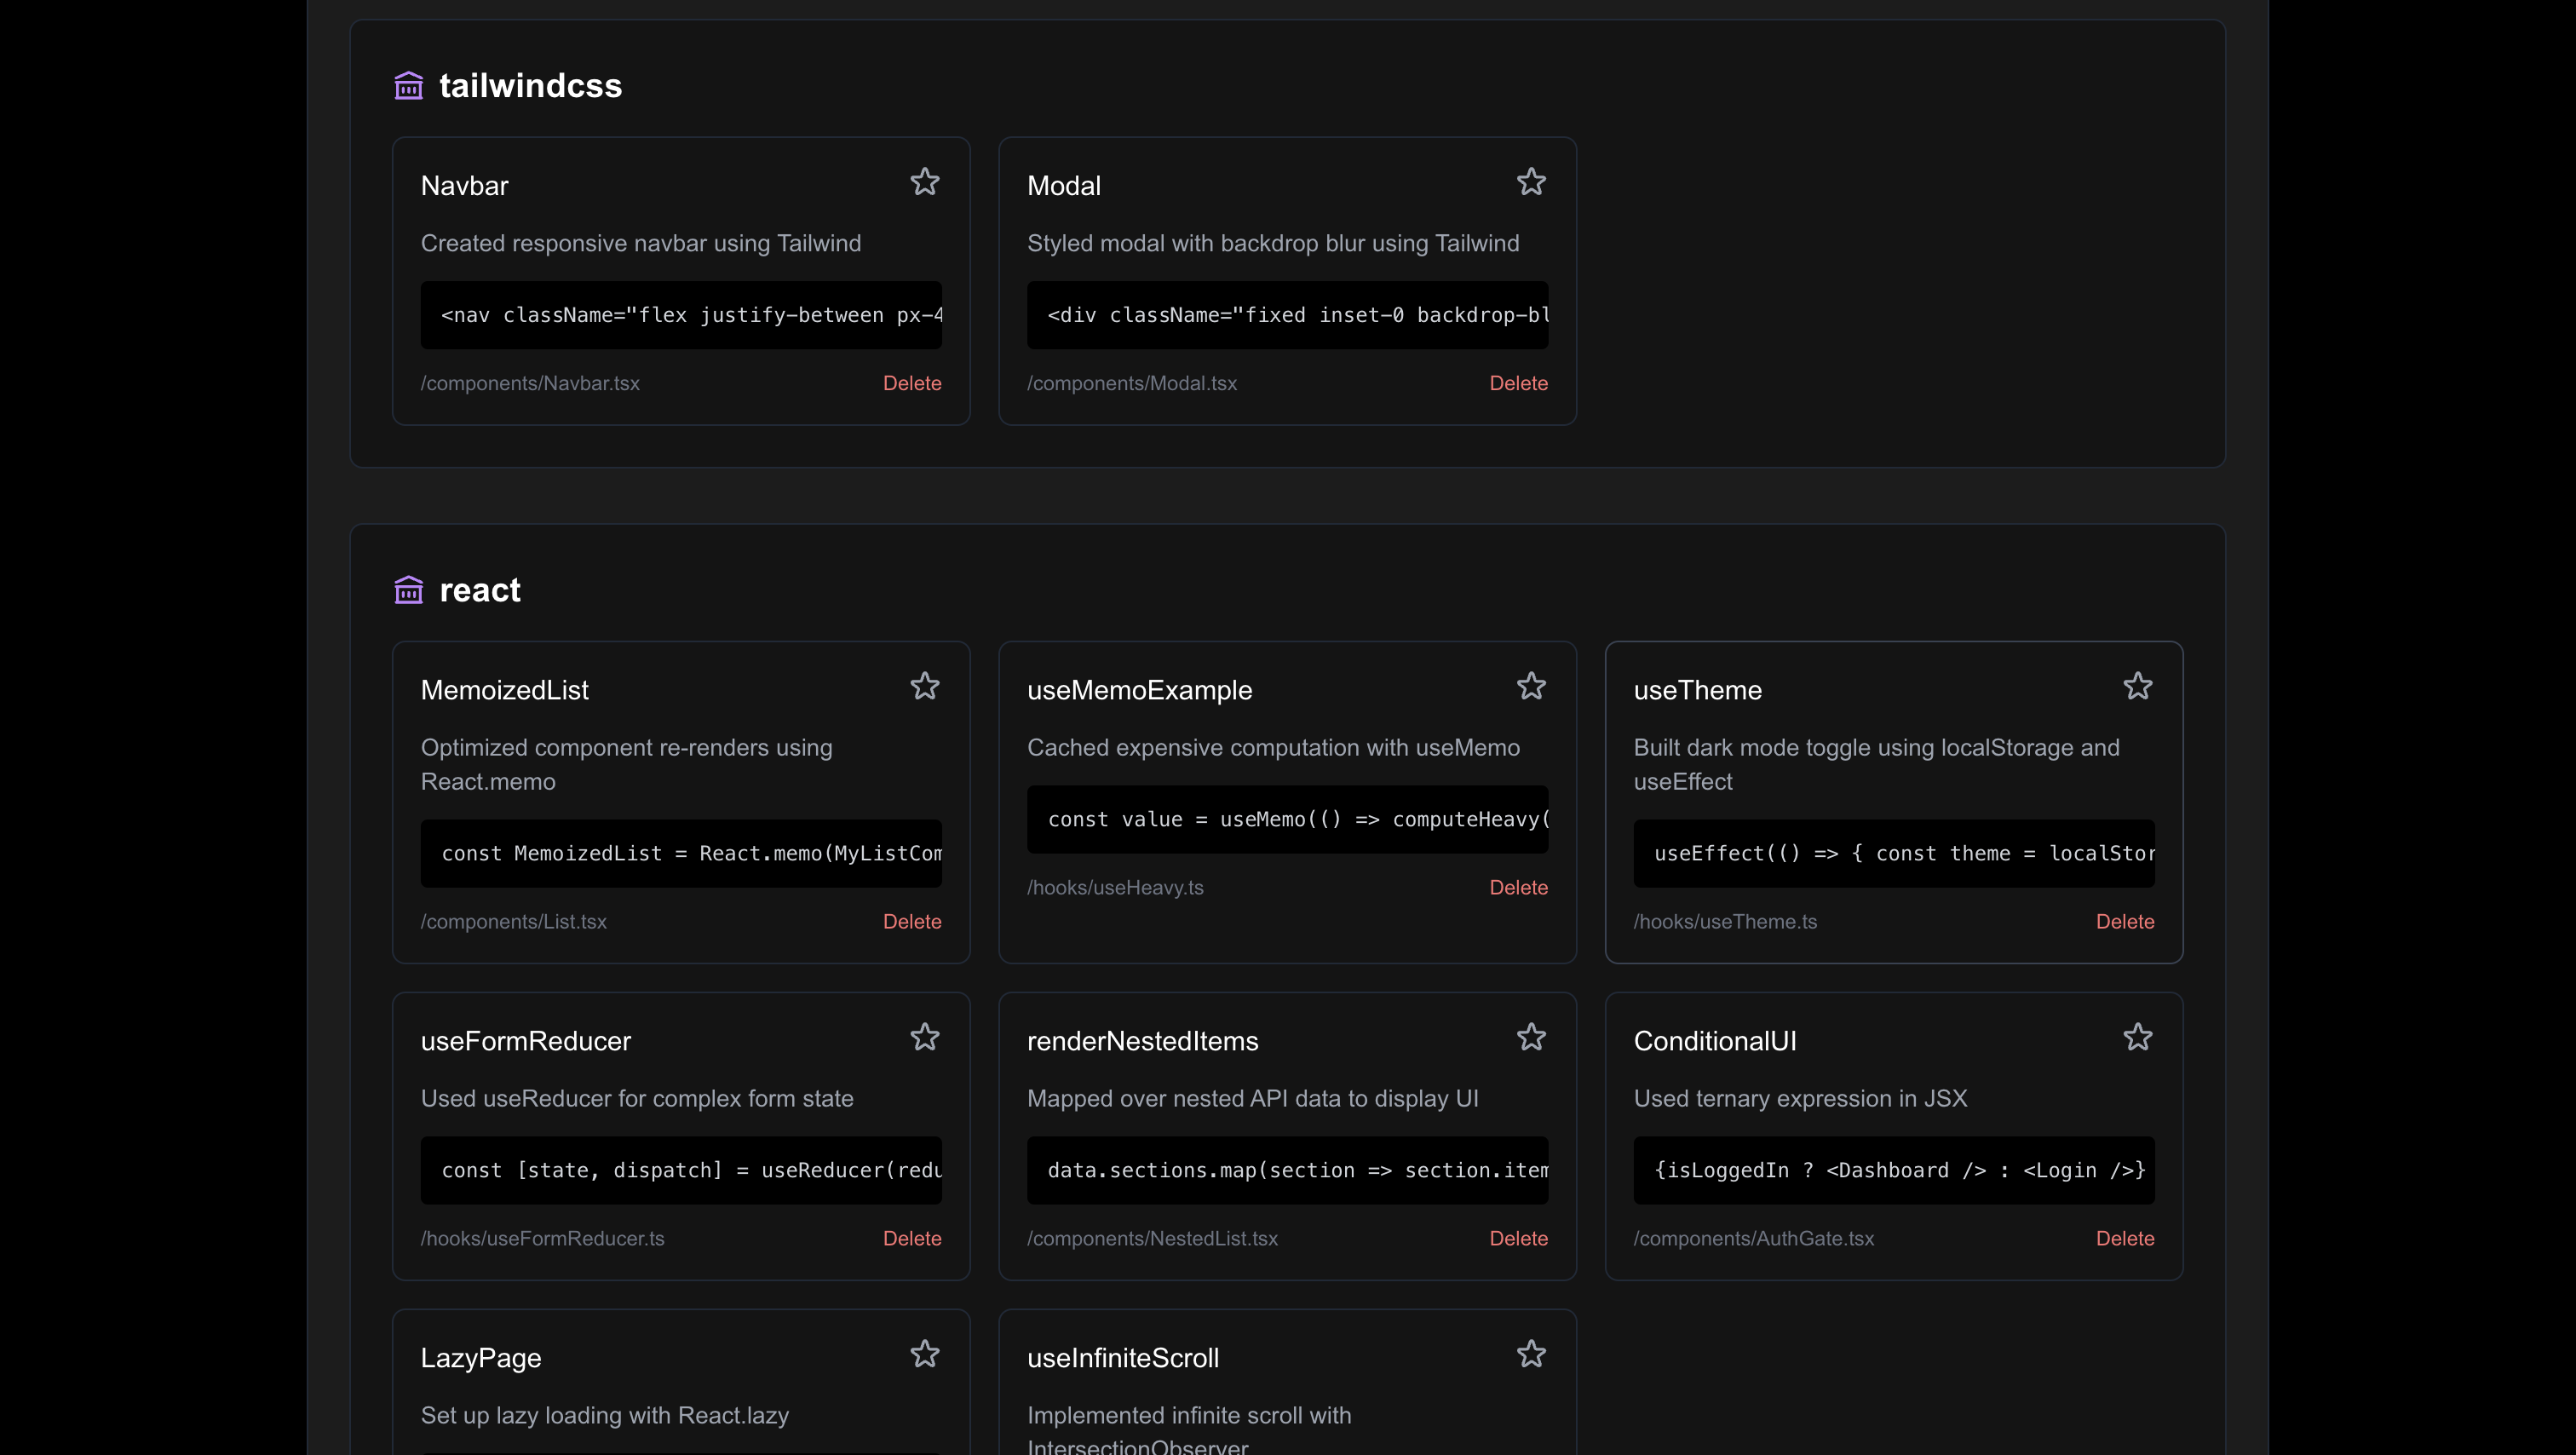Delete the renderNestedItems snippet
This screenshot has width=2576, height=1455.
1518,1238
